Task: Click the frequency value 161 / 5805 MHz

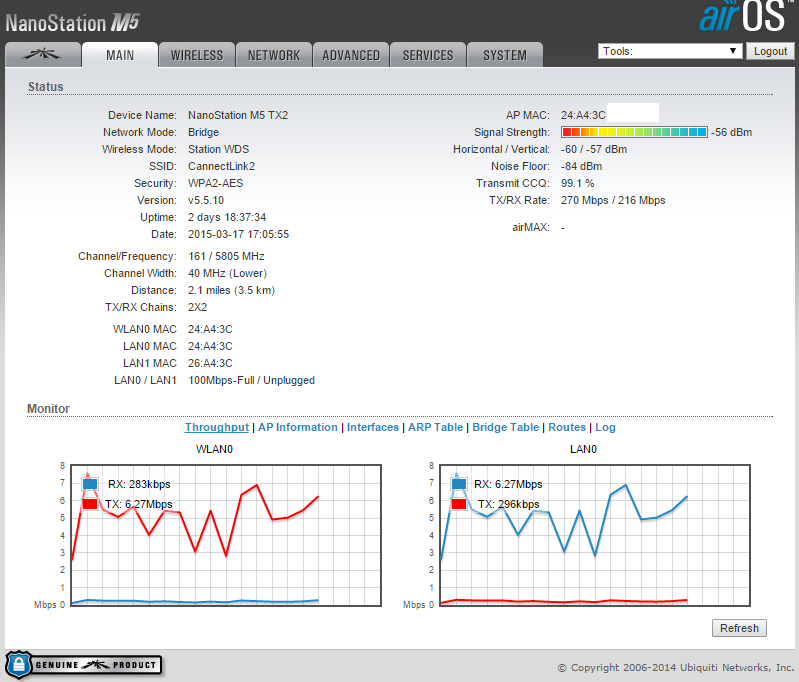Action: (x=226, y=256)
